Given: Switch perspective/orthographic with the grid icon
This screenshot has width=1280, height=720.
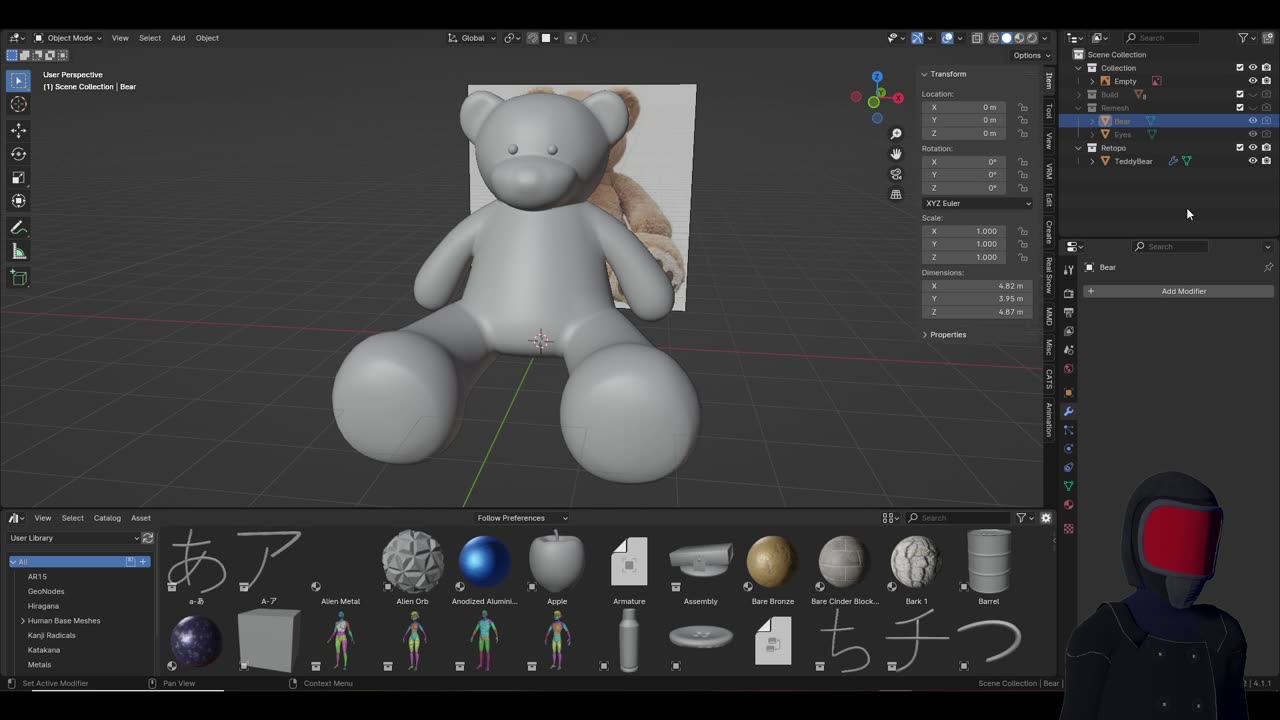Looking at the screenshot, I should tap(896, 194).
